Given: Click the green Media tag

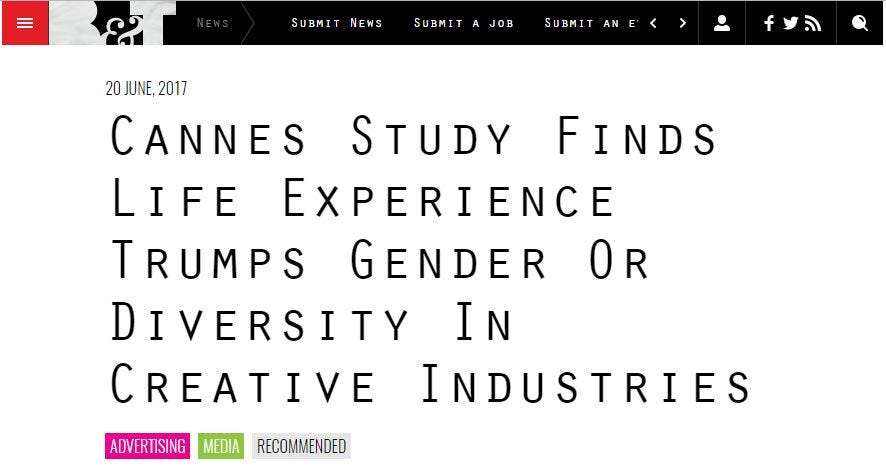Looking at the screenshot, I should click(x=221, y=446).
